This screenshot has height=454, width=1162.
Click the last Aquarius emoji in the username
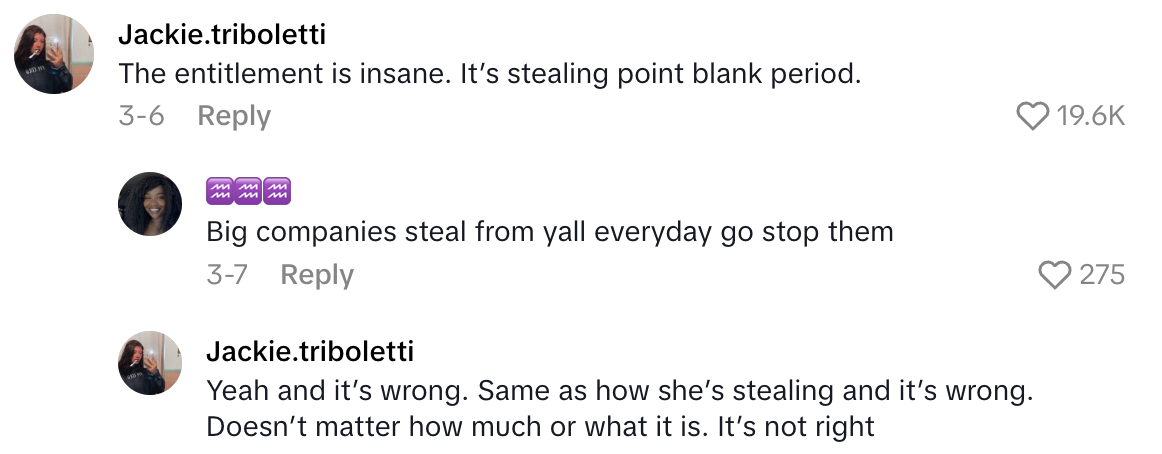277,190
